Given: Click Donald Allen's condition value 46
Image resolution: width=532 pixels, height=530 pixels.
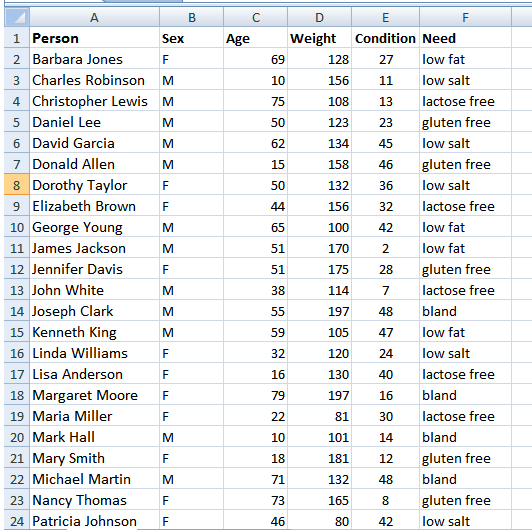Looking at the screenshot, I should 386,164.
